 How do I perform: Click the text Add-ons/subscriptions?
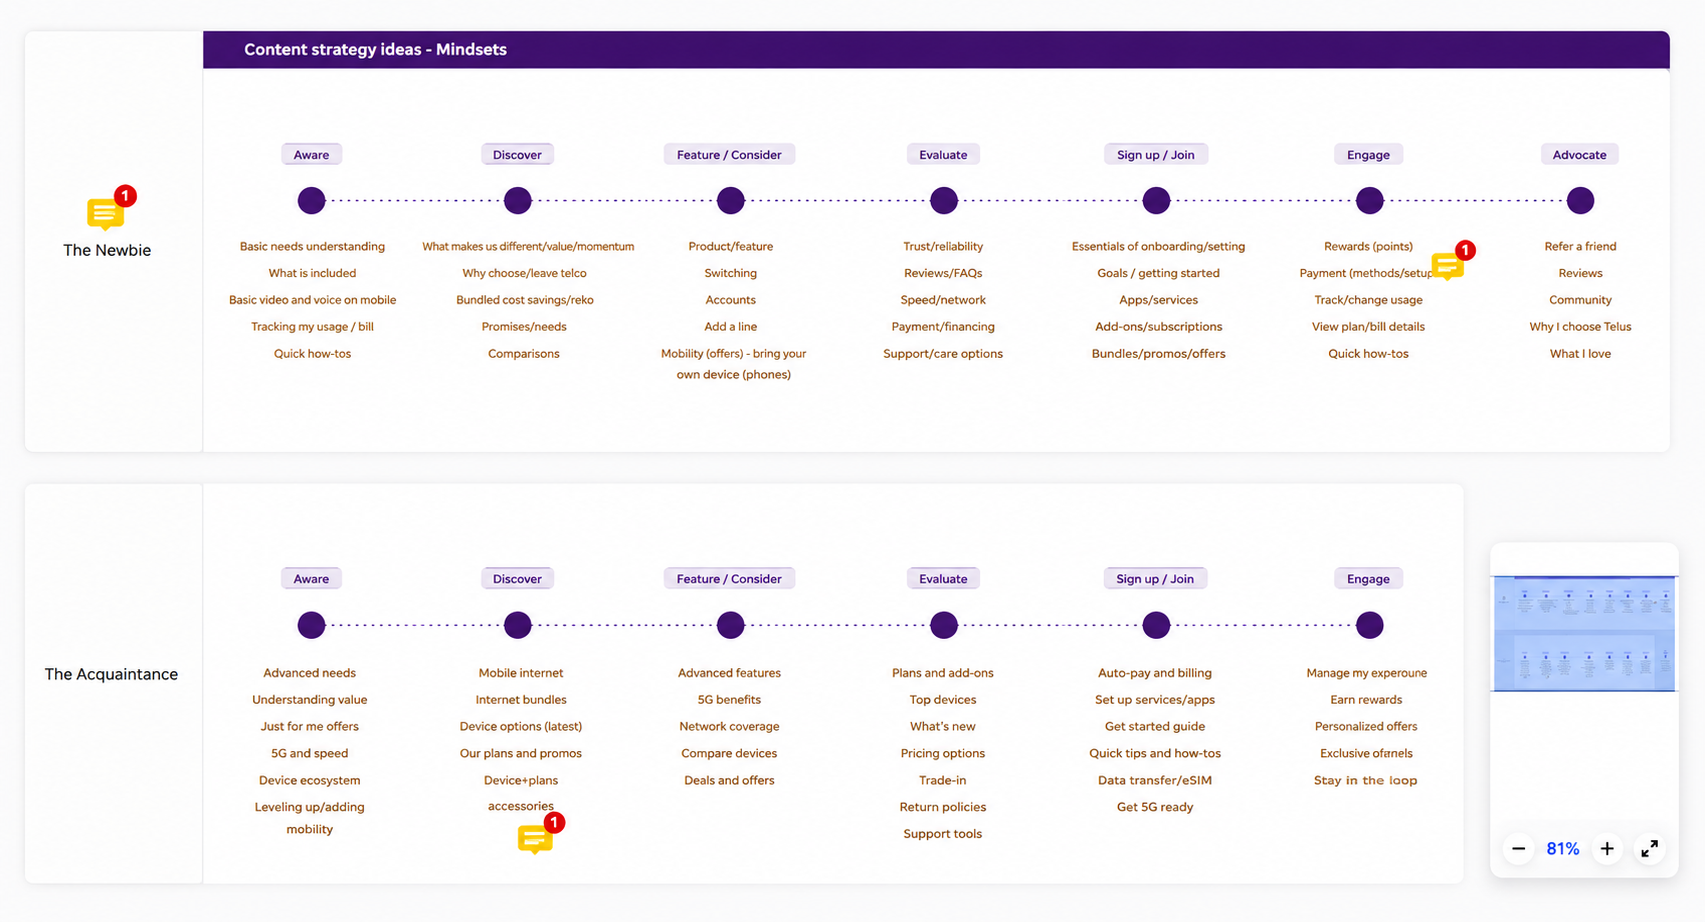[x=1158, y=326]
